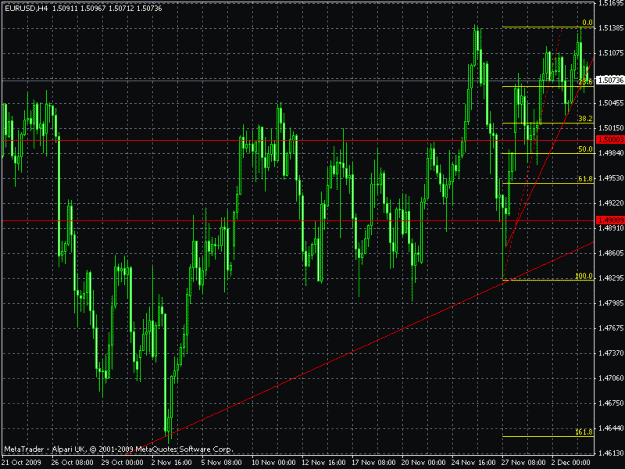
Task: Select the steep solid red trendline
Action: click(550, 151)
